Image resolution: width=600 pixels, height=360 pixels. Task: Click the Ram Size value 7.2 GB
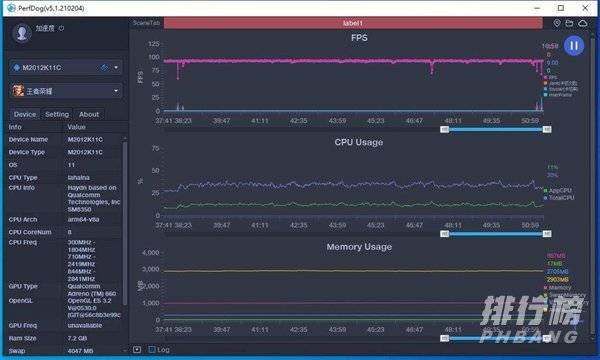tap(77, 338)
